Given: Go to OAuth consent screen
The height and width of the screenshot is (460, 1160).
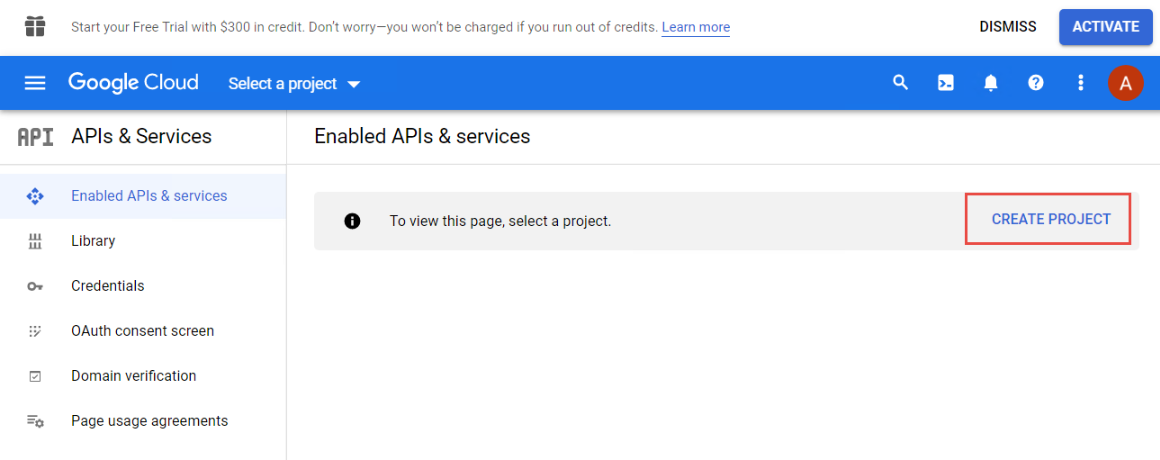Looking at the screenshot, I should pos(142,331).
